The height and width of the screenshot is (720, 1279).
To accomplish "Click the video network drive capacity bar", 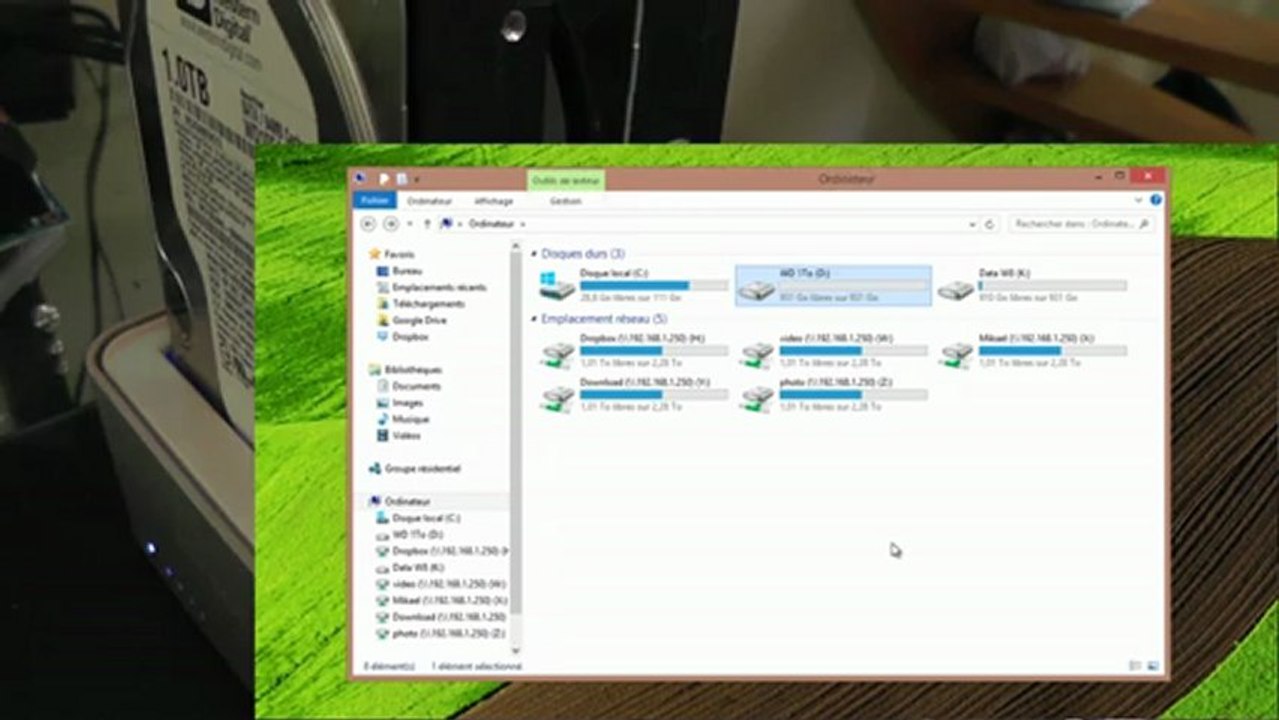I will [853, 351].
